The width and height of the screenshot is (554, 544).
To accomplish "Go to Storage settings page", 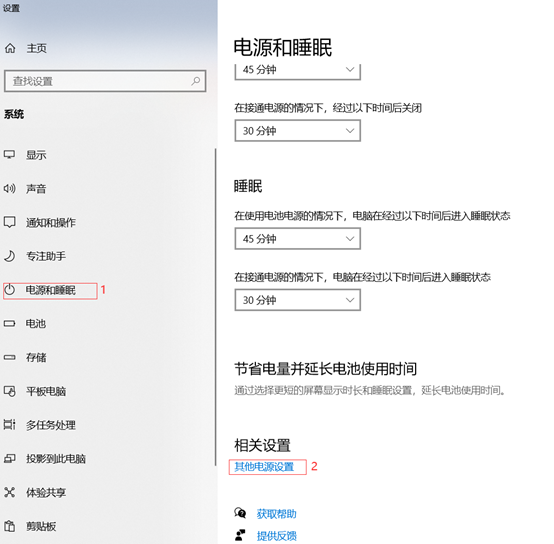I will pyautogui.click(x=36, y=357).
